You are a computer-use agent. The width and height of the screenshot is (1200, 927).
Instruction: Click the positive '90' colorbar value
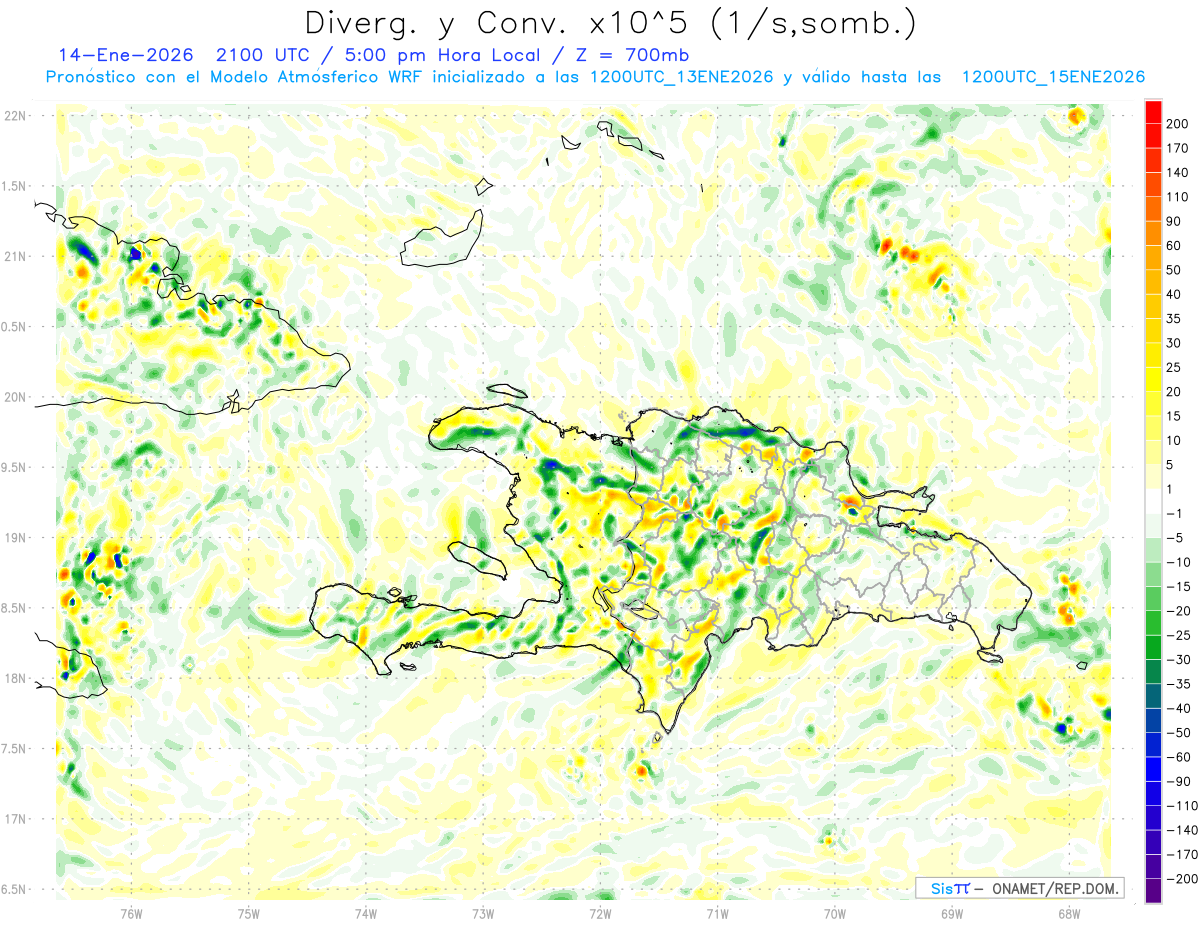coord(1175,221)
